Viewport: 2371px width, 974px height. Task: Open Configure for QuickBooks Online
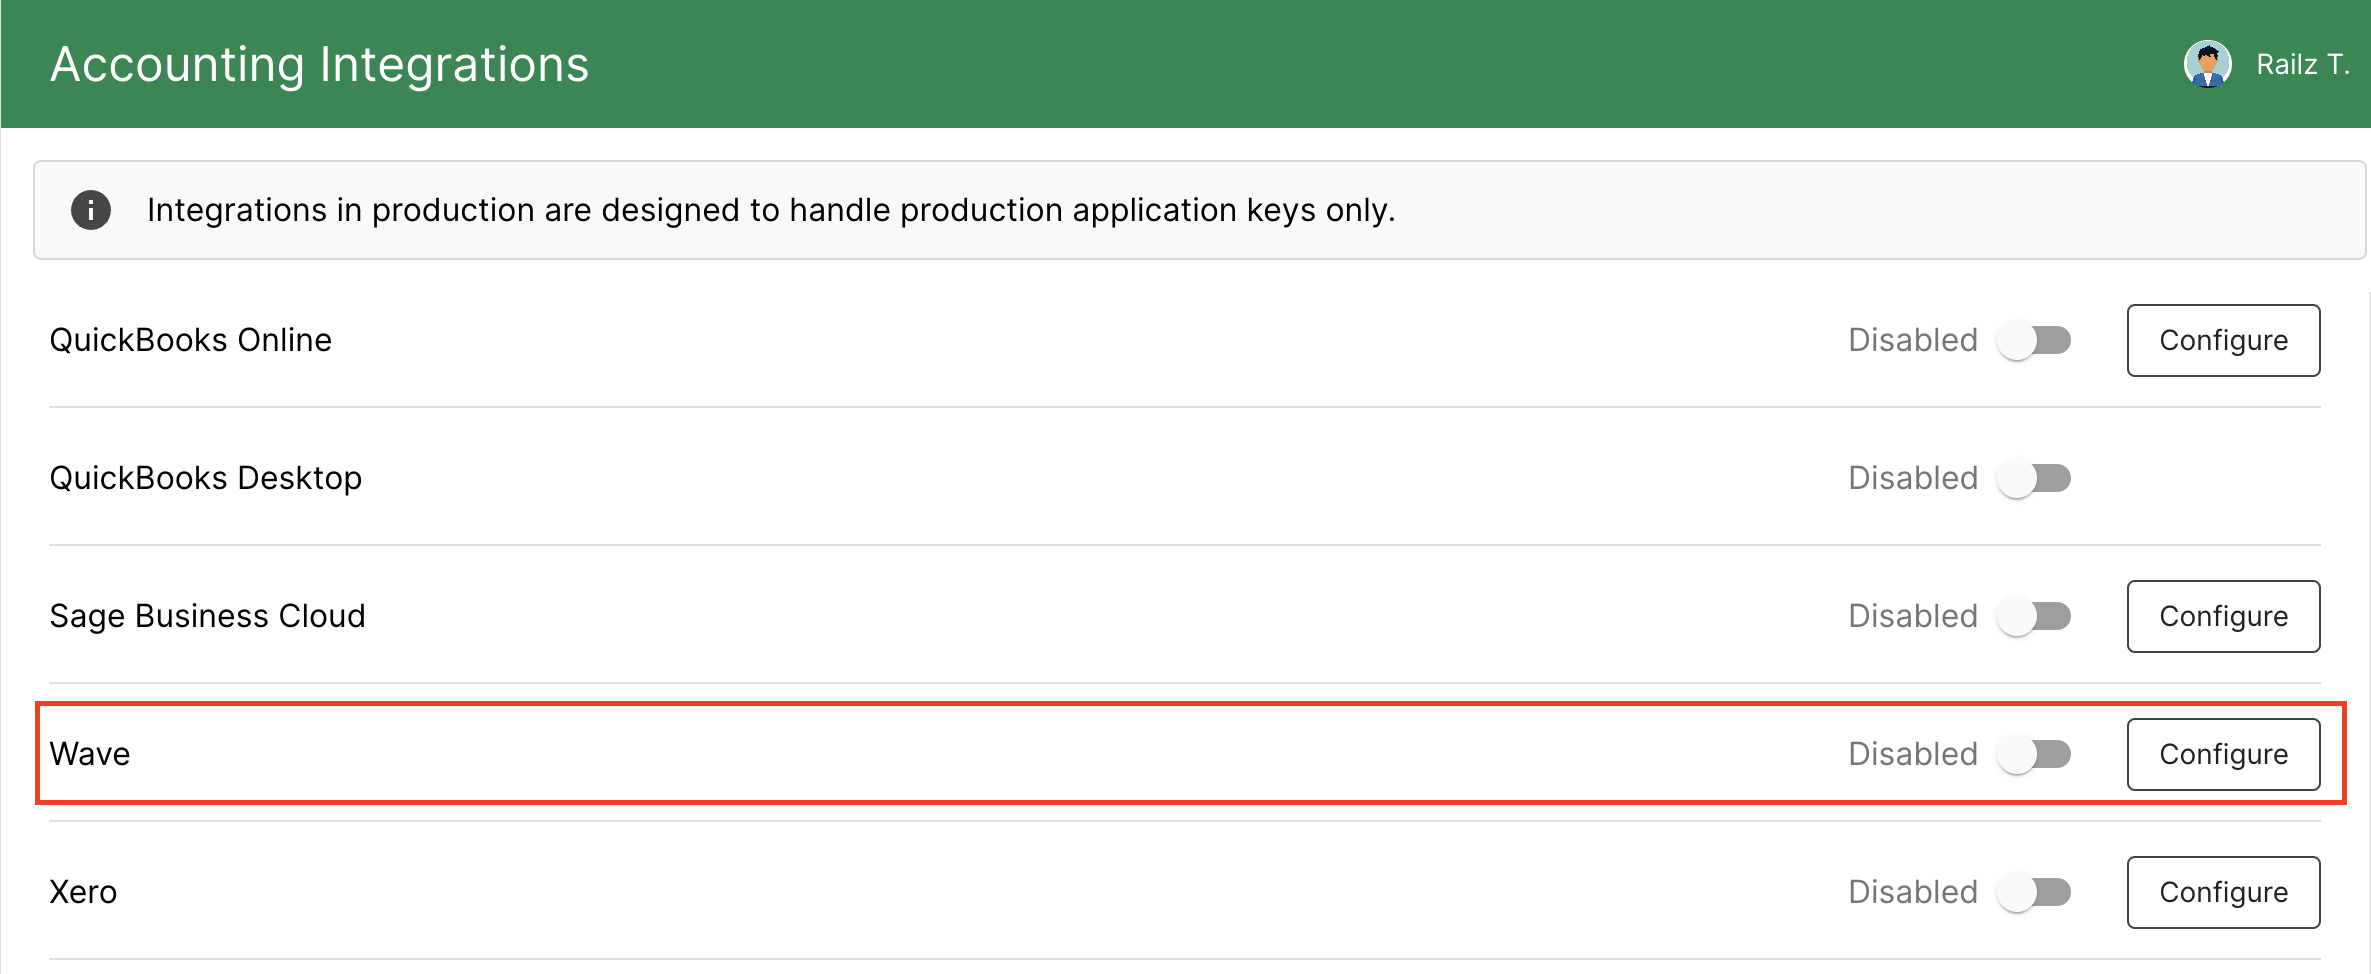2223,340
